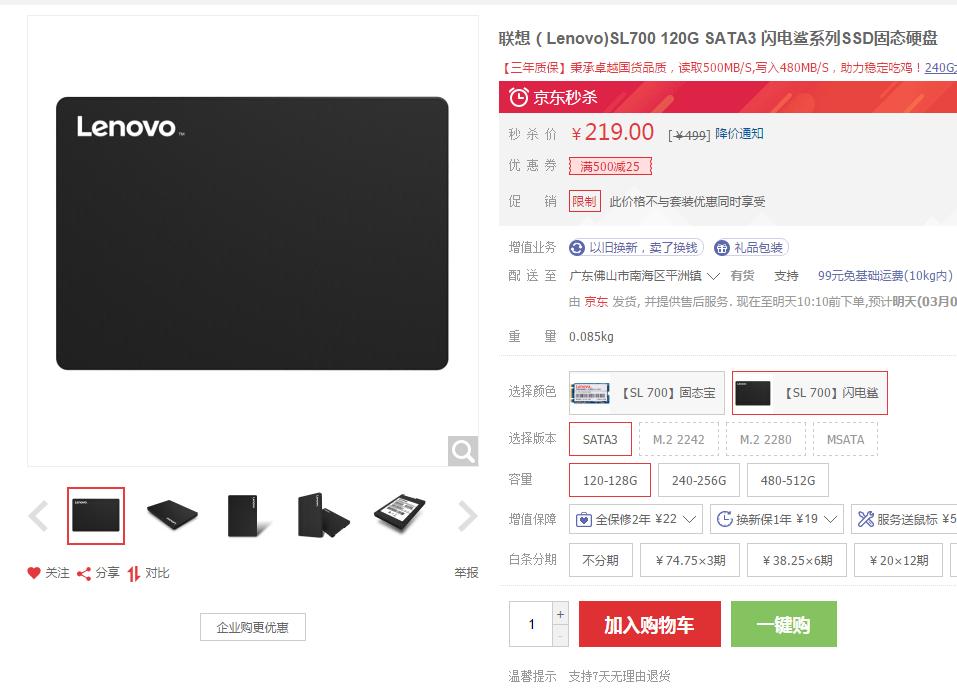This screenshot has width=957, height=694.
Task: Select the 240-256G capacity option
Action: coord(699,480)
